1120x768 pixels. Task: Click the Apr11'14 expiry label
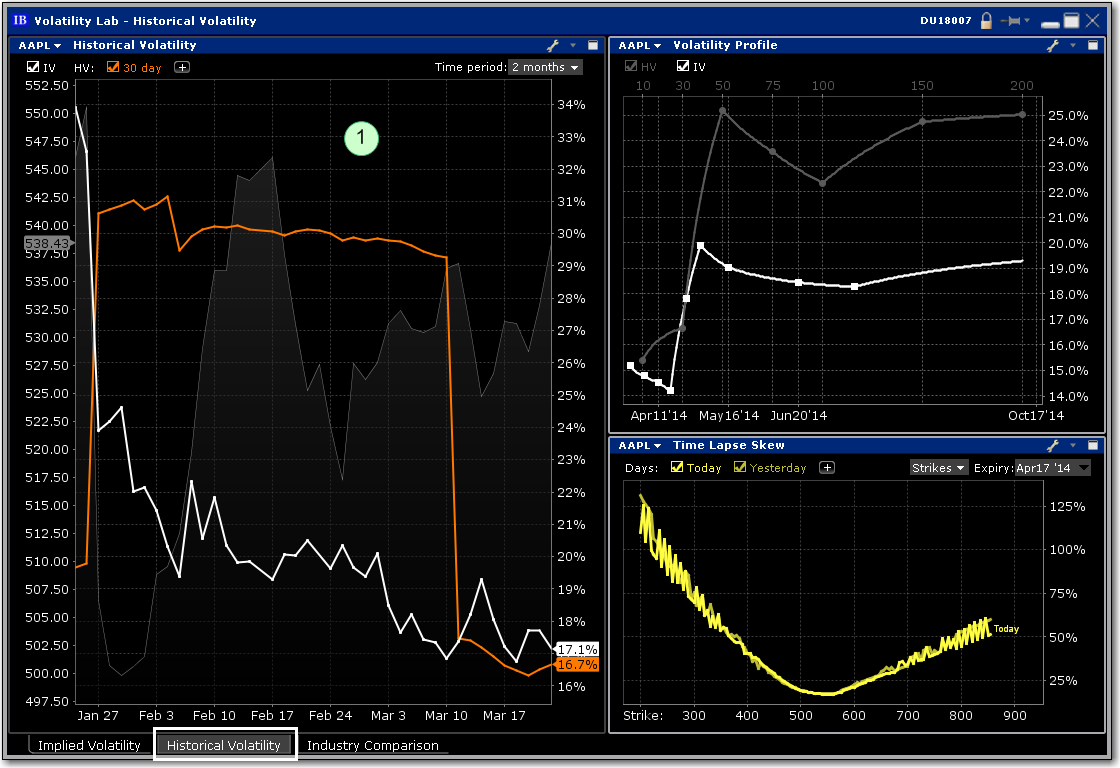click(x=659, y=415)
